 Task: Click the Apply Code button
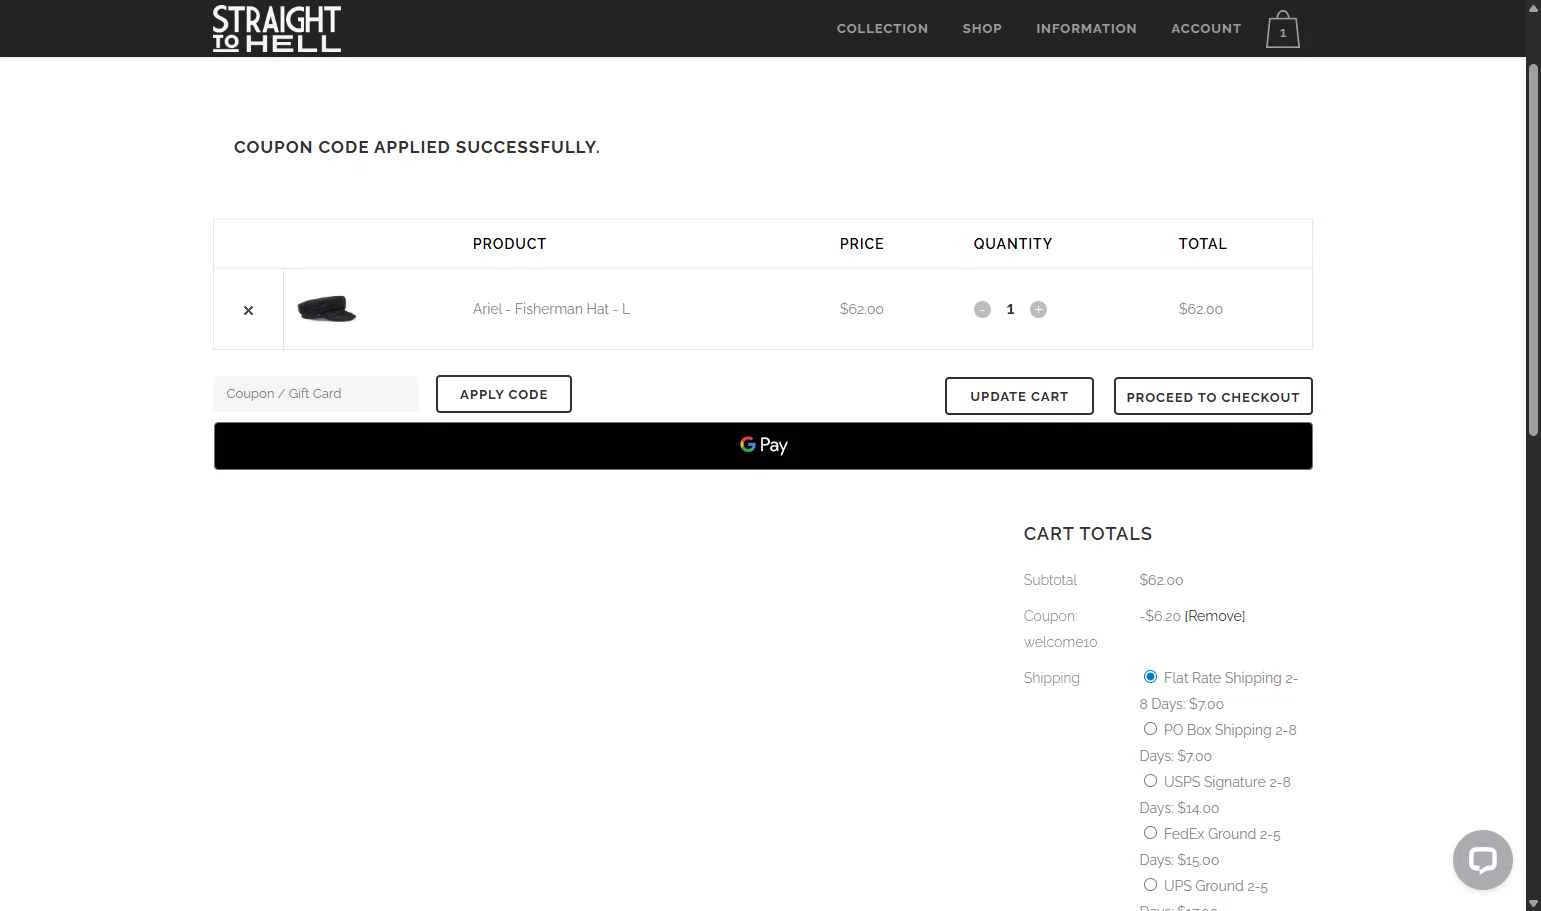(x=504, y=394)
